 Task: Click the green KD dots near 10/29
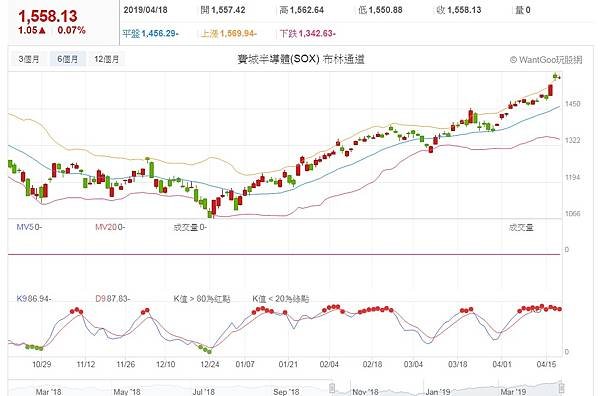(34, 347)
